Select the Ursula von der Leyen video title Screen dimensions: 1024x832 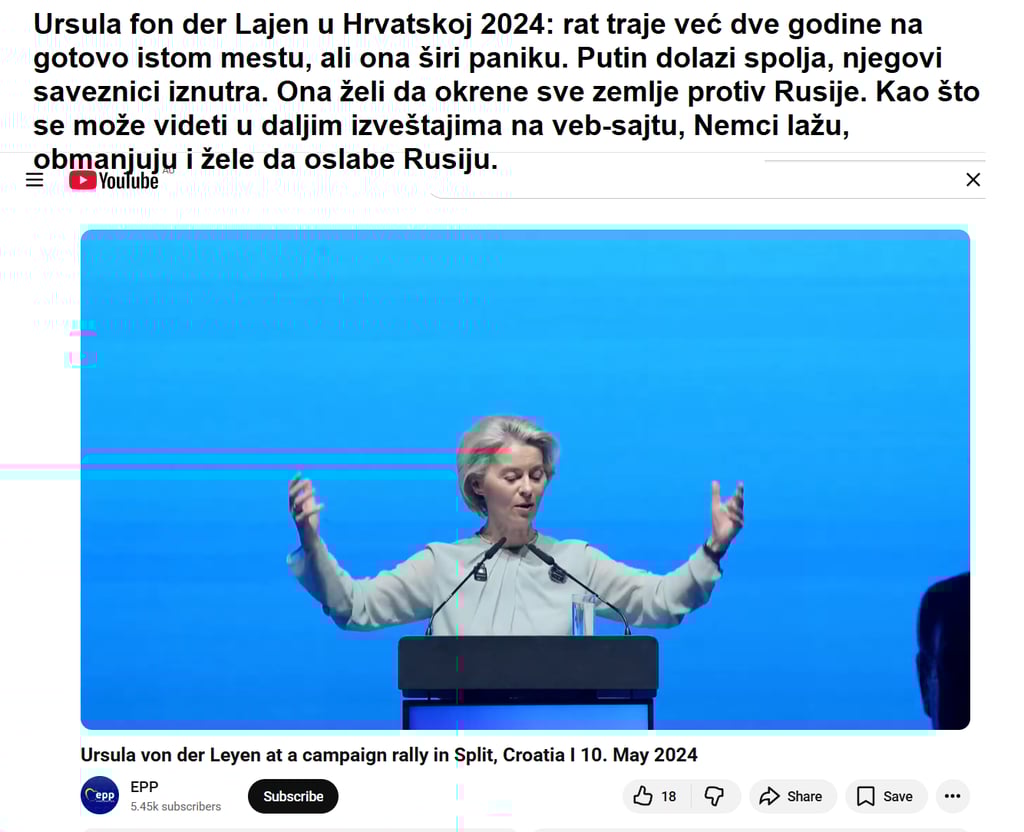pyautogui.click(x=389, y=755)
